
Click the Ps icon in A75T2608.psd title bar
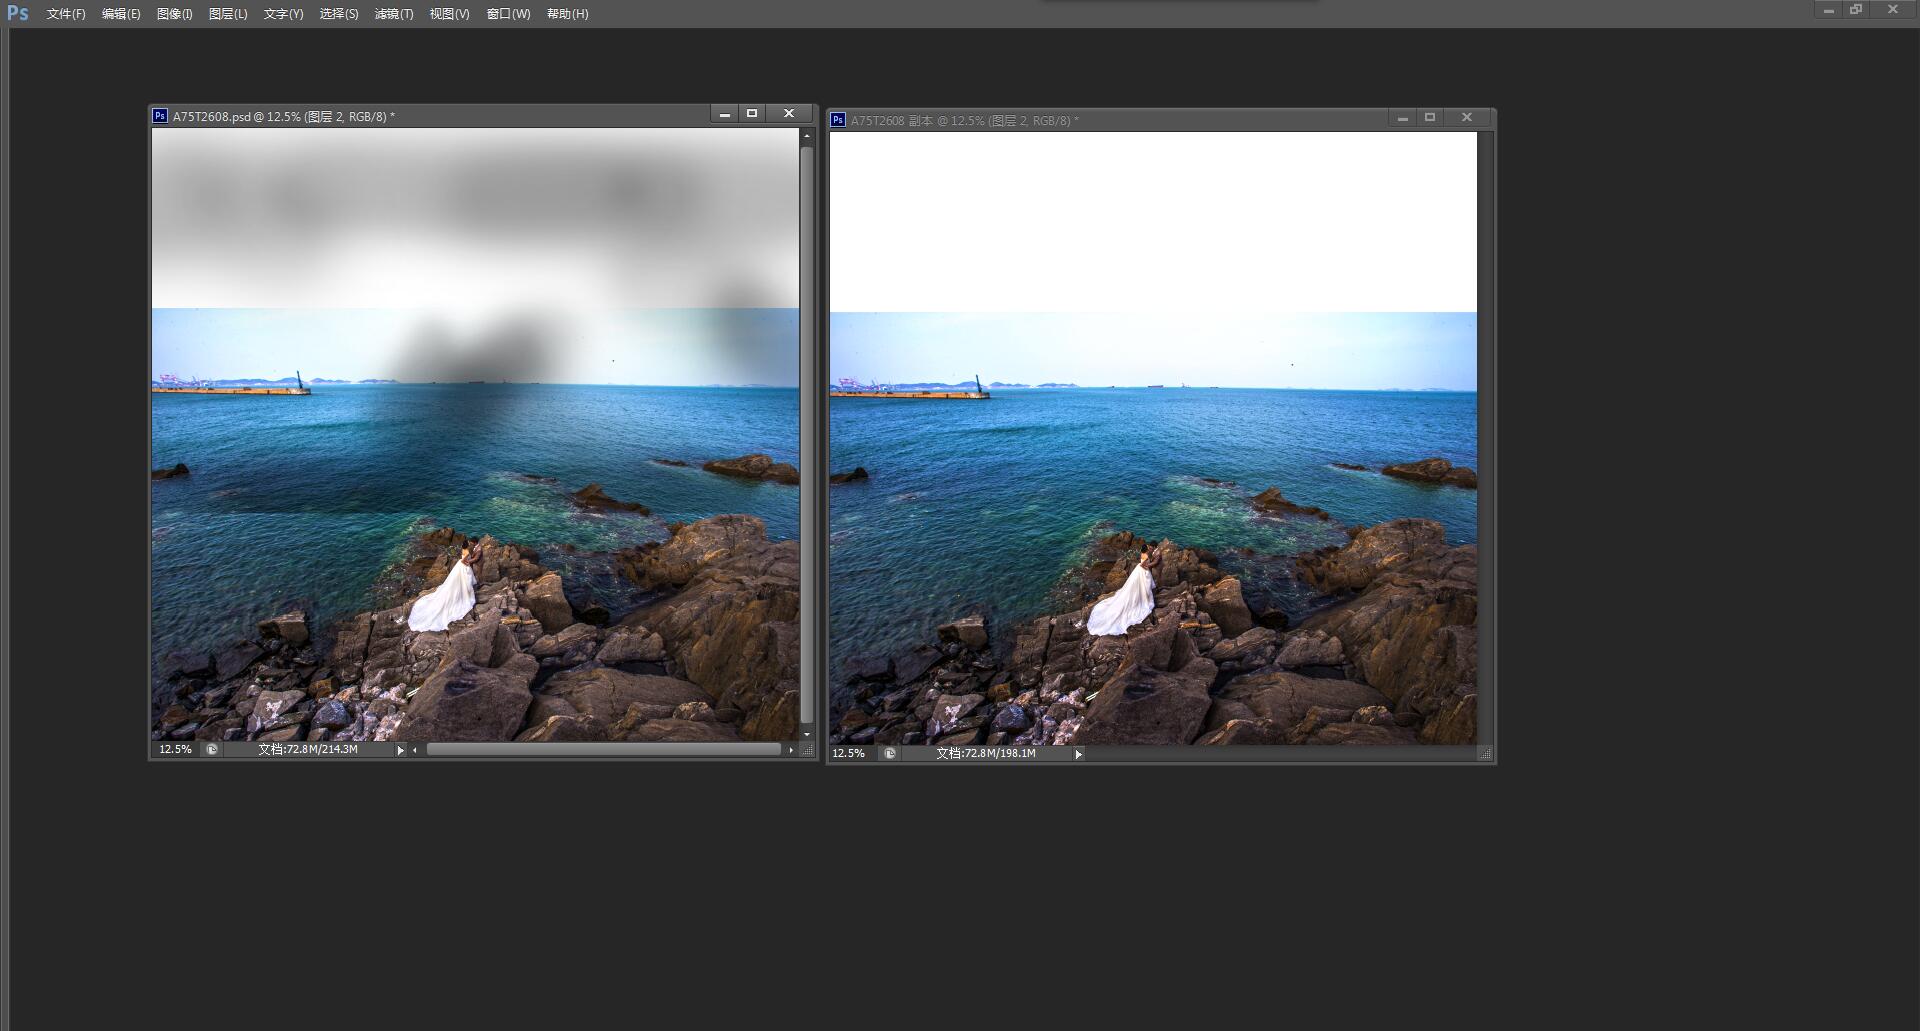tap(160, 116)
